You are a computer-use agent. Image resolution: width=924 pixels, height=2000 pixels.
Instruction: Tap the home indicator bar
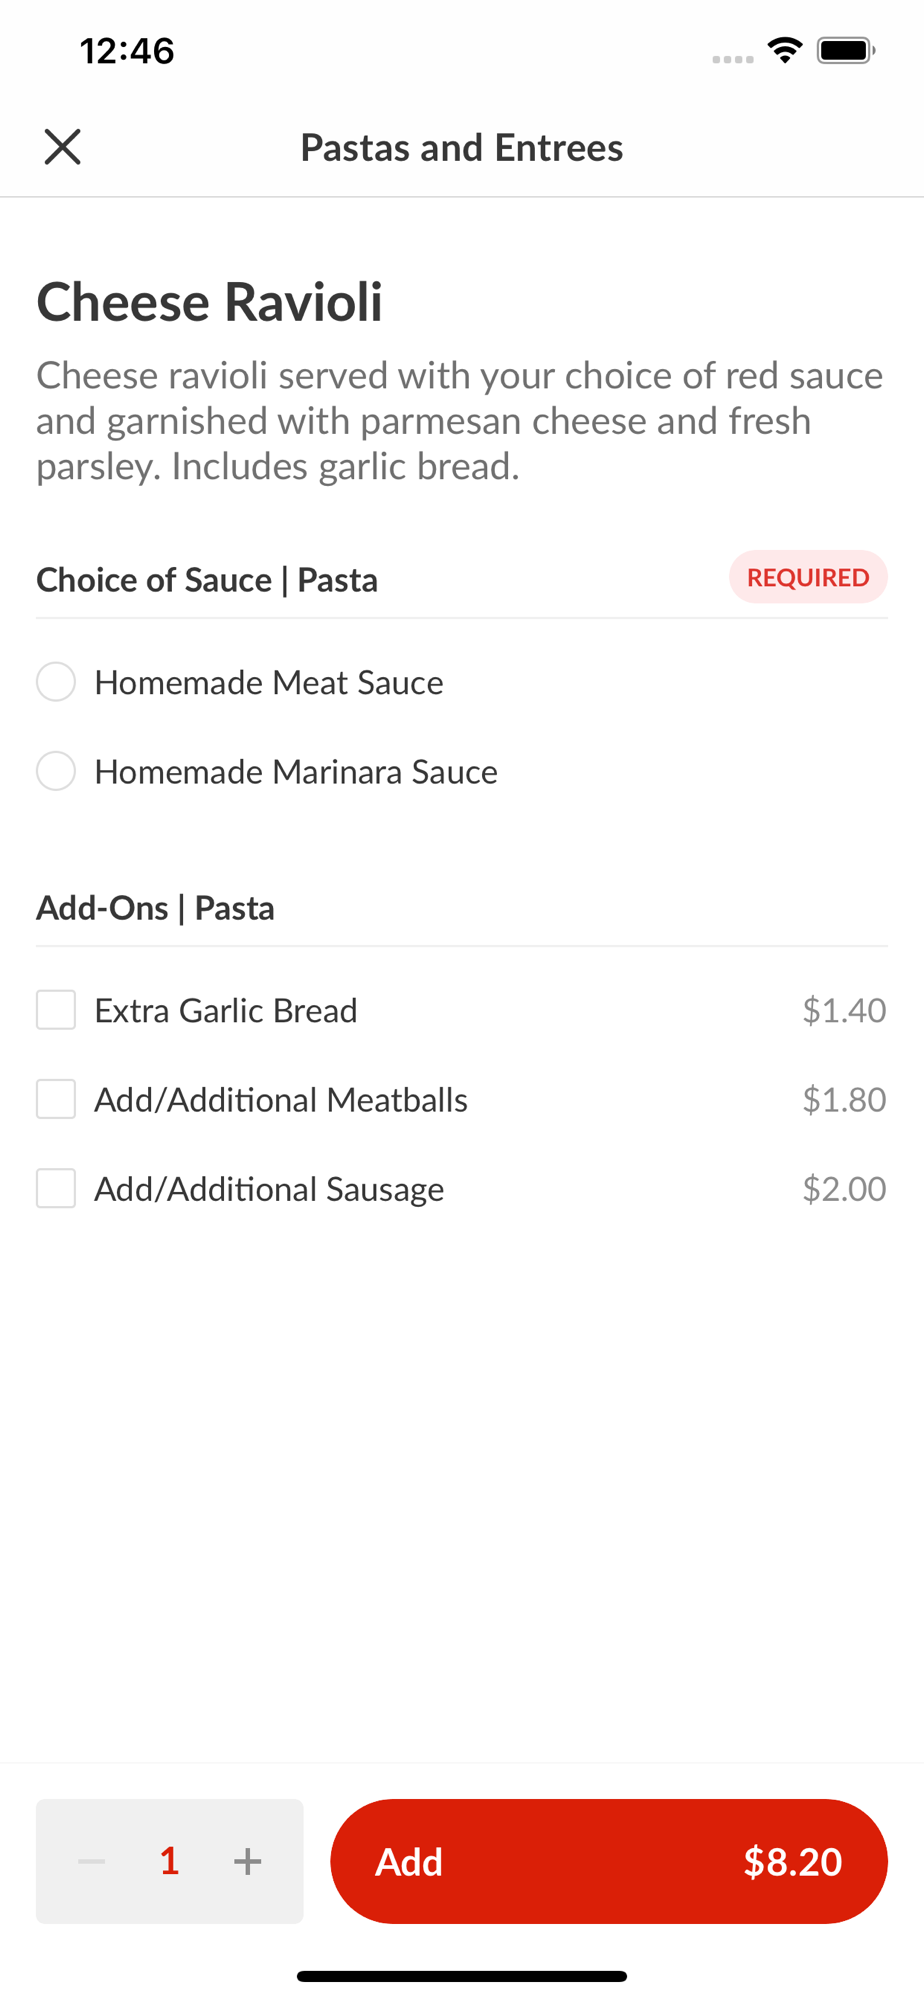pos(462,1976)
